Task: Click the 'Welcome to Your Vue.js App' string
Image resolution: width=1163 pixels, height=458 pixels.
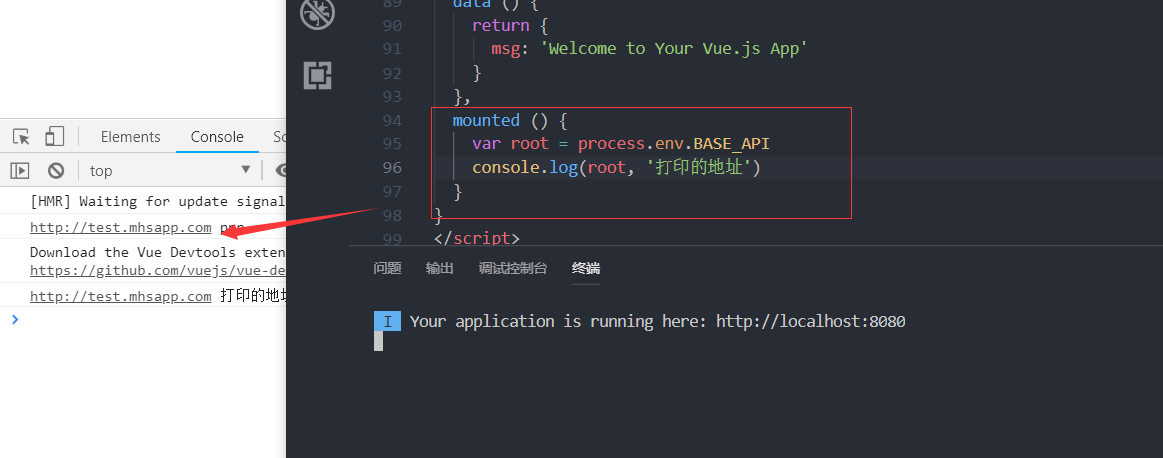Action: pyautogui.click(x=673, y=49)
